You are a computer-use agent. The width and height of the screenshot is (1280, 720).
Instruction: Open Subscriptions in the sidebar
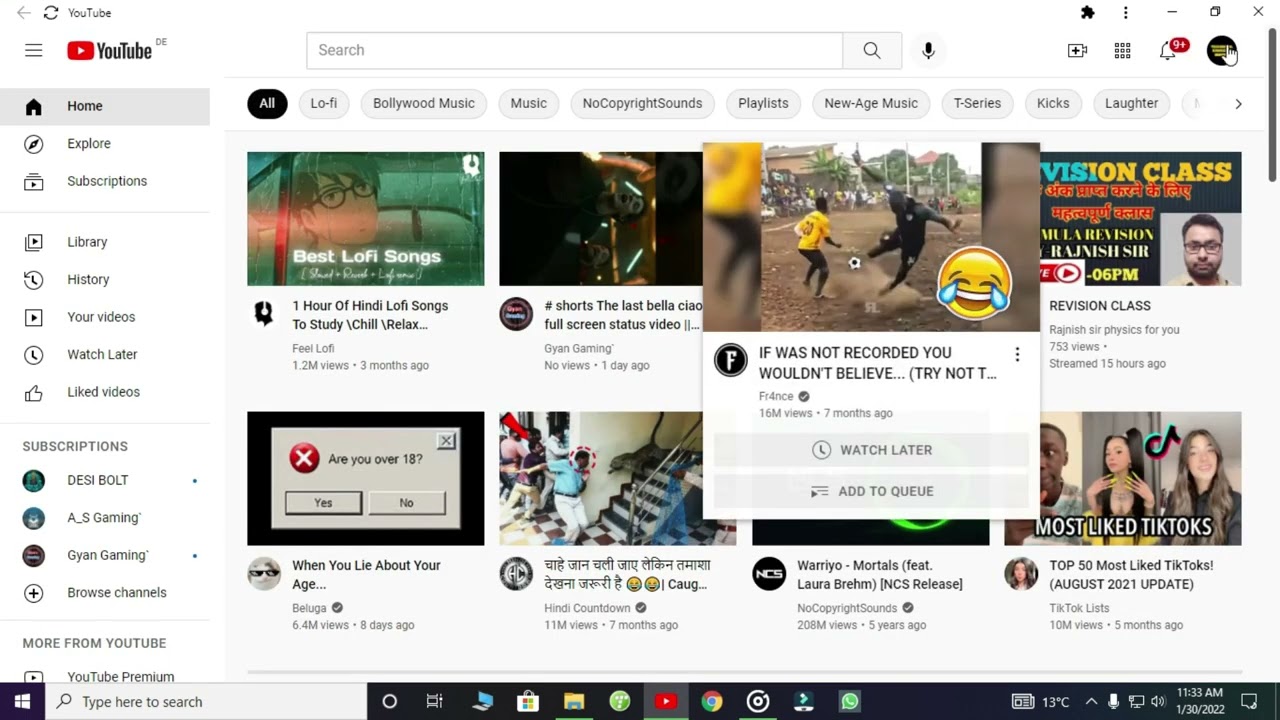pos(105,181)
